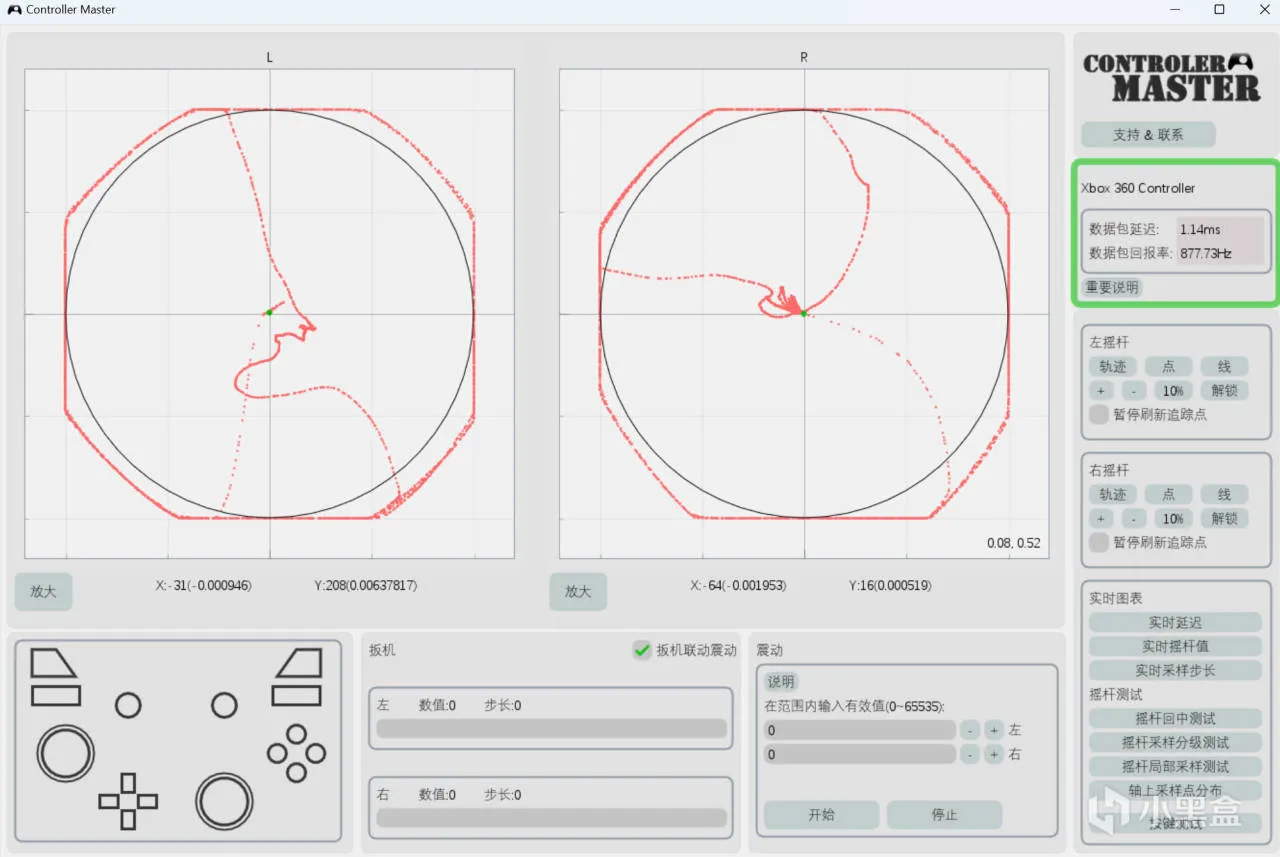
Task: Click 放大 under the R stick plot
Action: 578,591
